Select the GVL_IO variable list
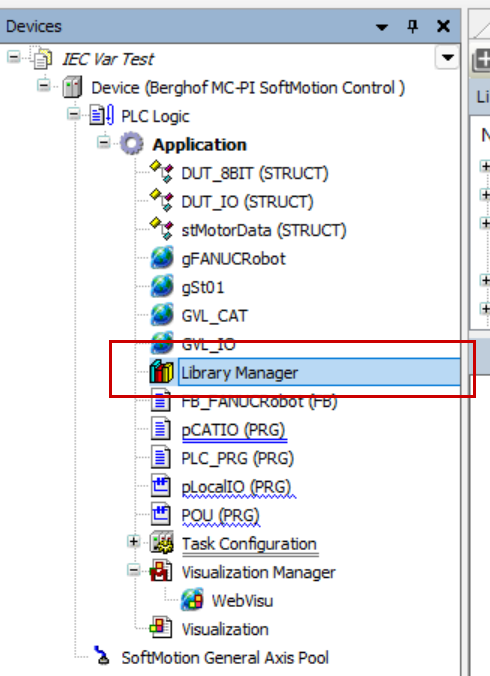 (x=208, y=344)
